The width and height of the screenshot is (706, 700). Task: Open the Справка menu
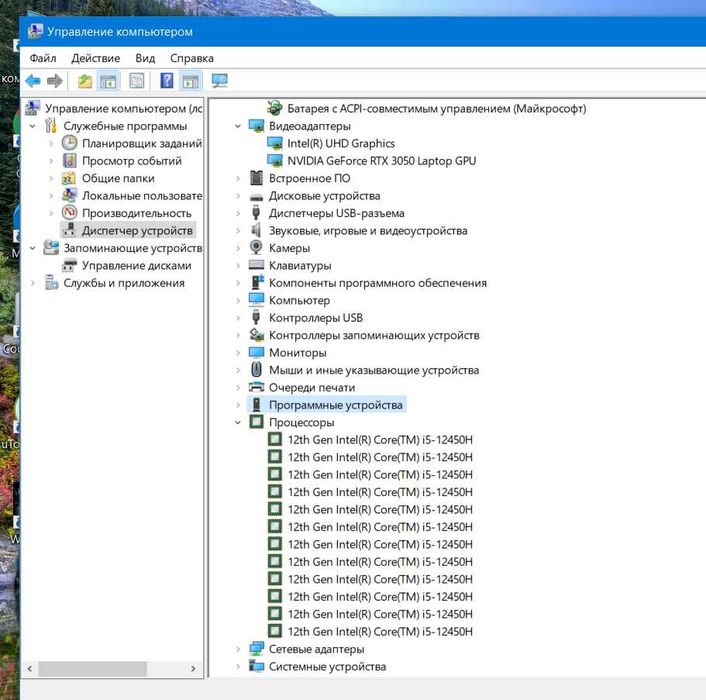click(x=192, y=58)
